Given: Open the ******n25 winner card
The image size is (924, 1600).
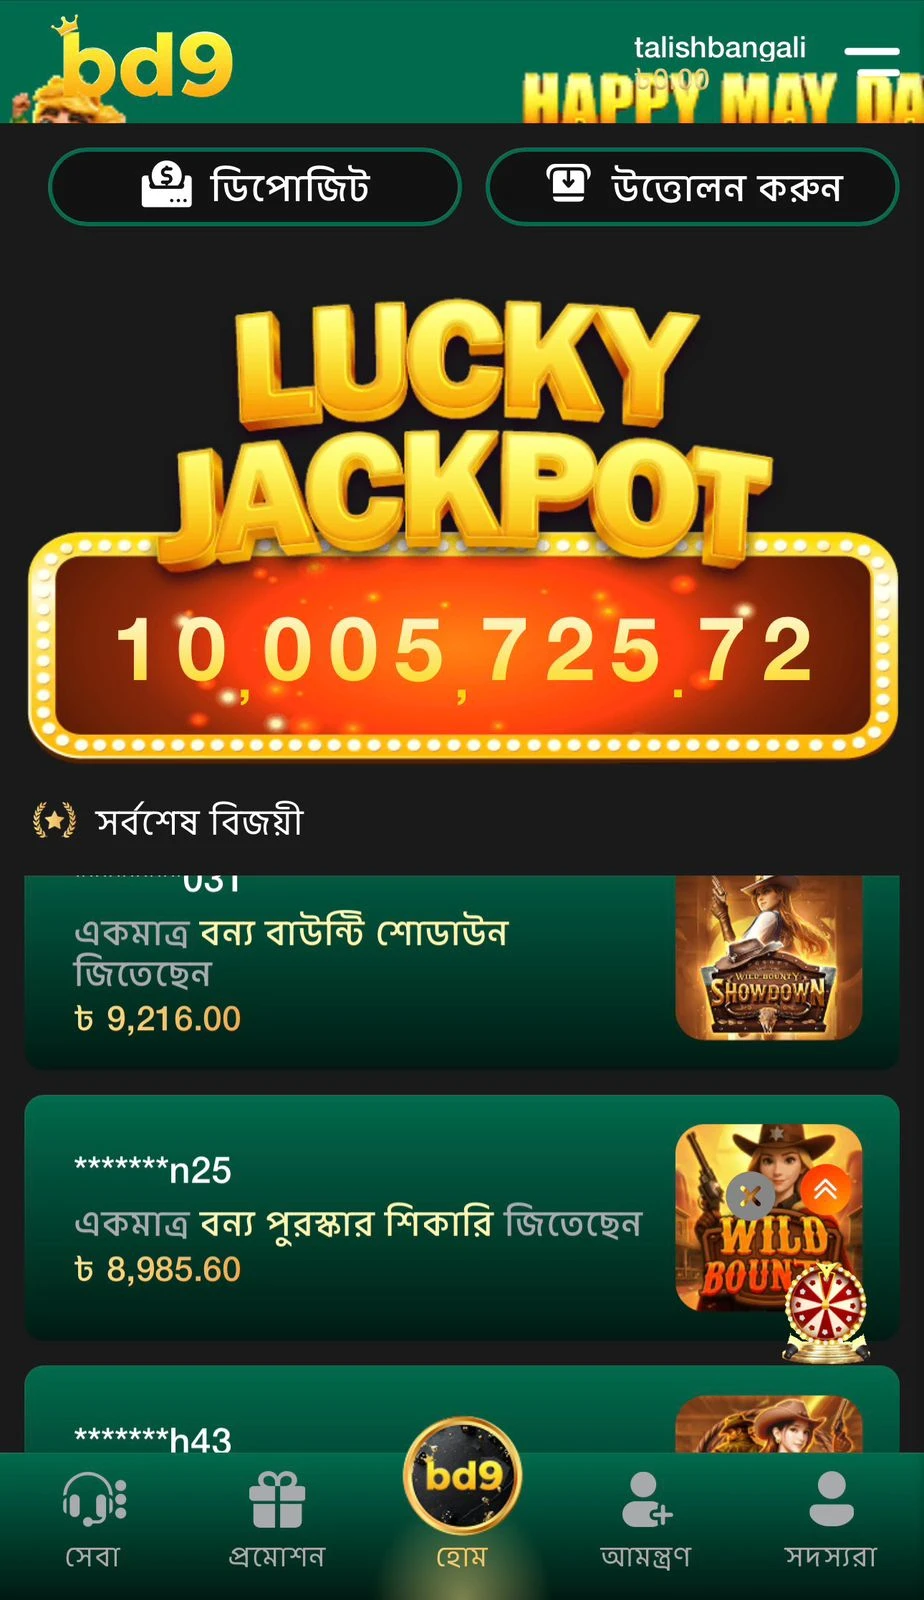Looking at the screenshot, I should 462,1217.
